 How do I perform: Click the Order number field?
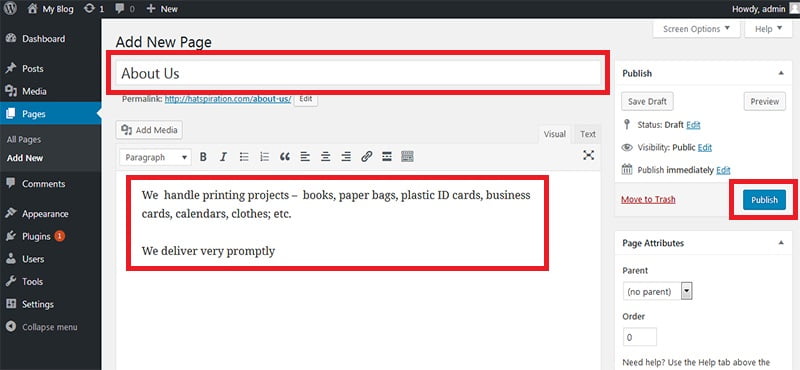pyautogui.click(x=639, y=337)
